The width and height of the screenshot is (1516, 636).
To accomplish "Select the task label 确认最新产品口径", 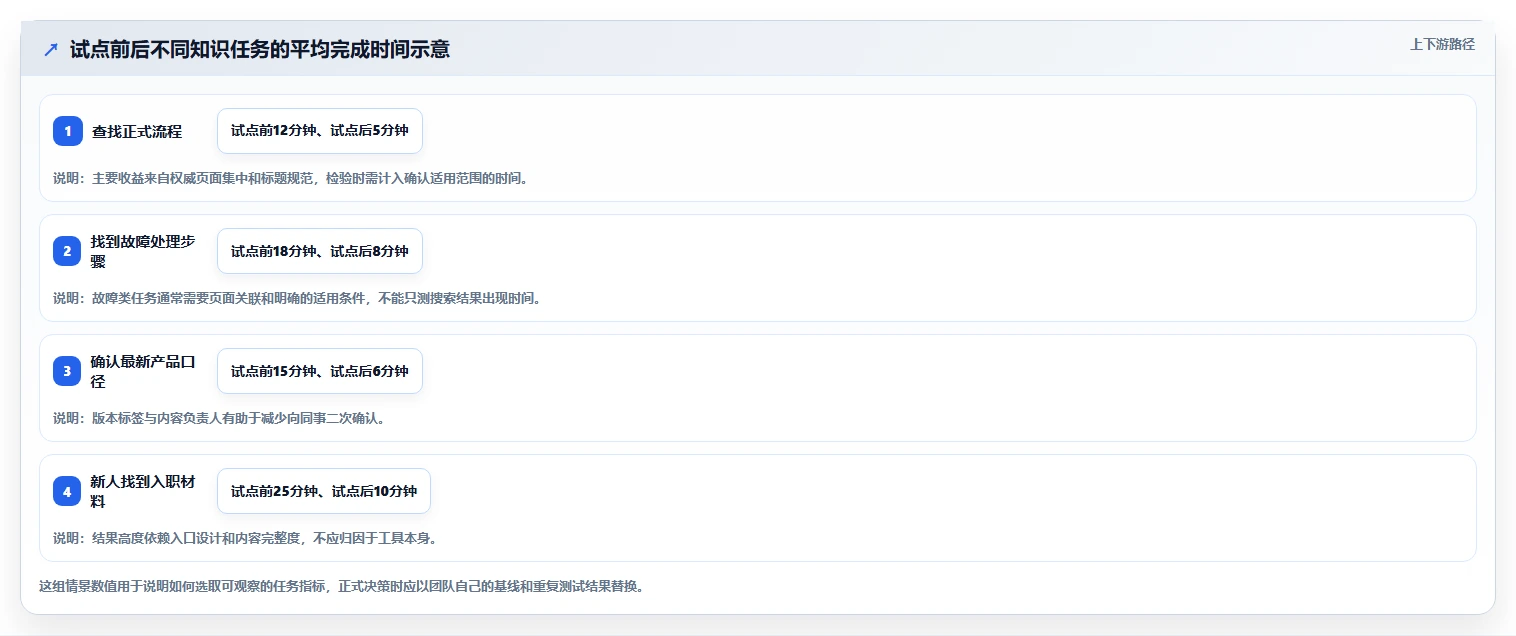I will 143,371.
